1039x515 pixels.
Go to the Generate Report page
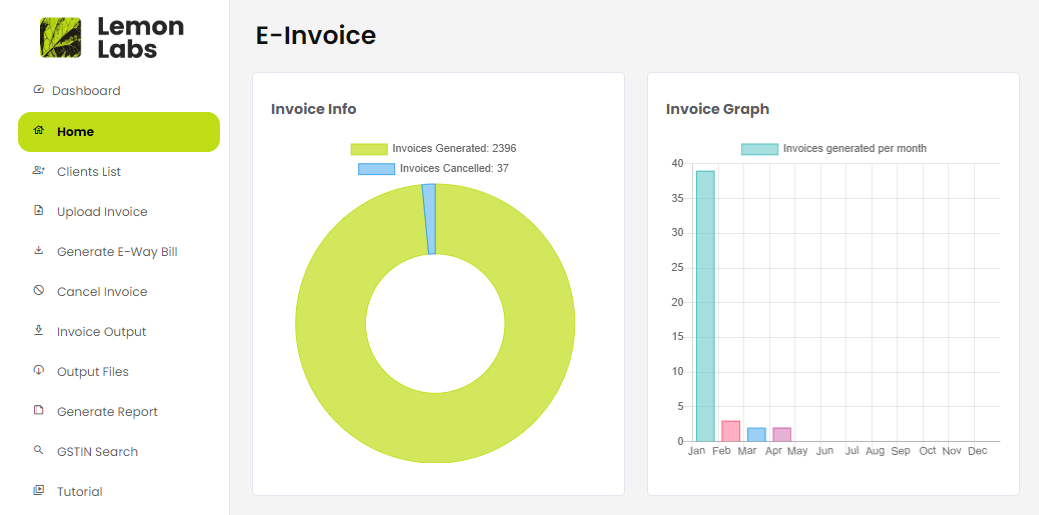point(107,412)
